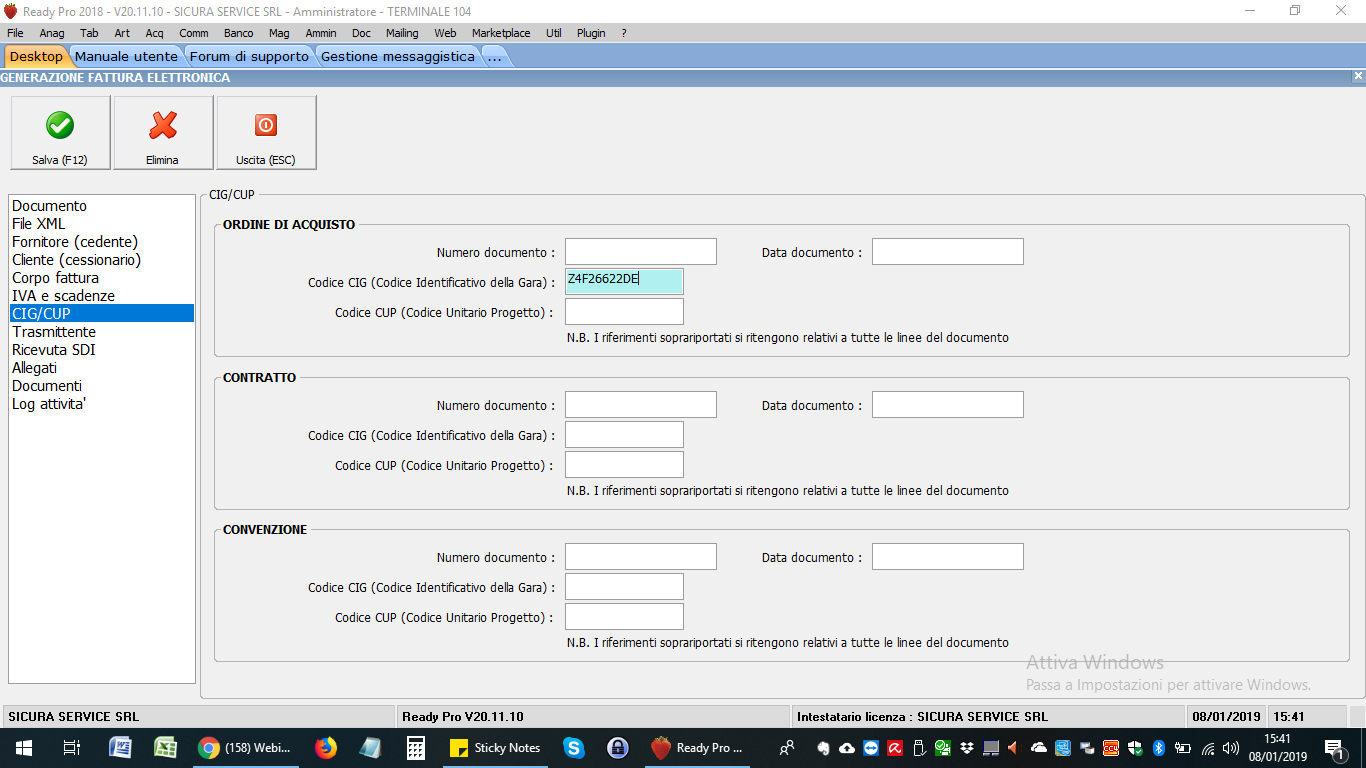The image size is (1366, 768).
Task: Open the File menu
Action: [15, 33]
